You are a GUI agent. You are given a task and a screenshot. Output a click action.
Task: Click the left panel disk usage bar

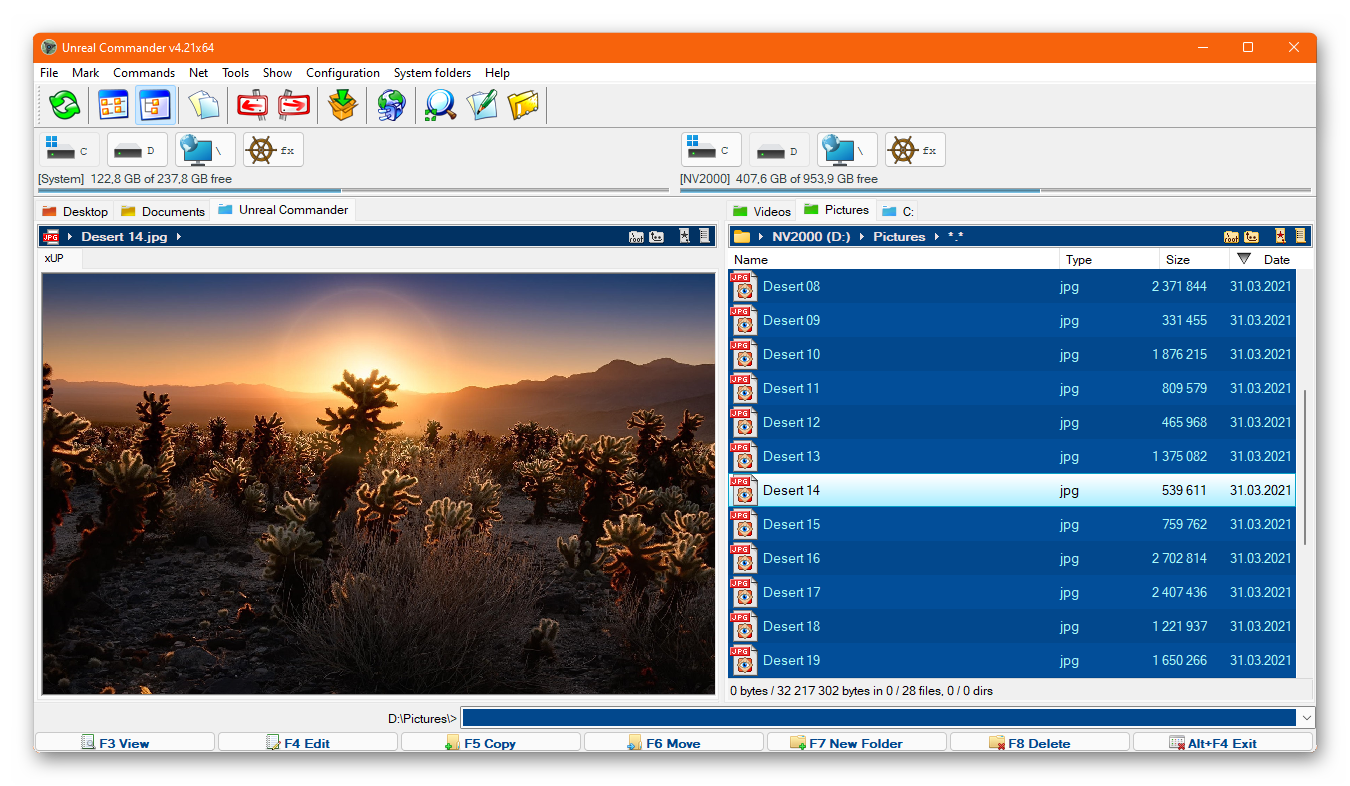coord(354,190)
